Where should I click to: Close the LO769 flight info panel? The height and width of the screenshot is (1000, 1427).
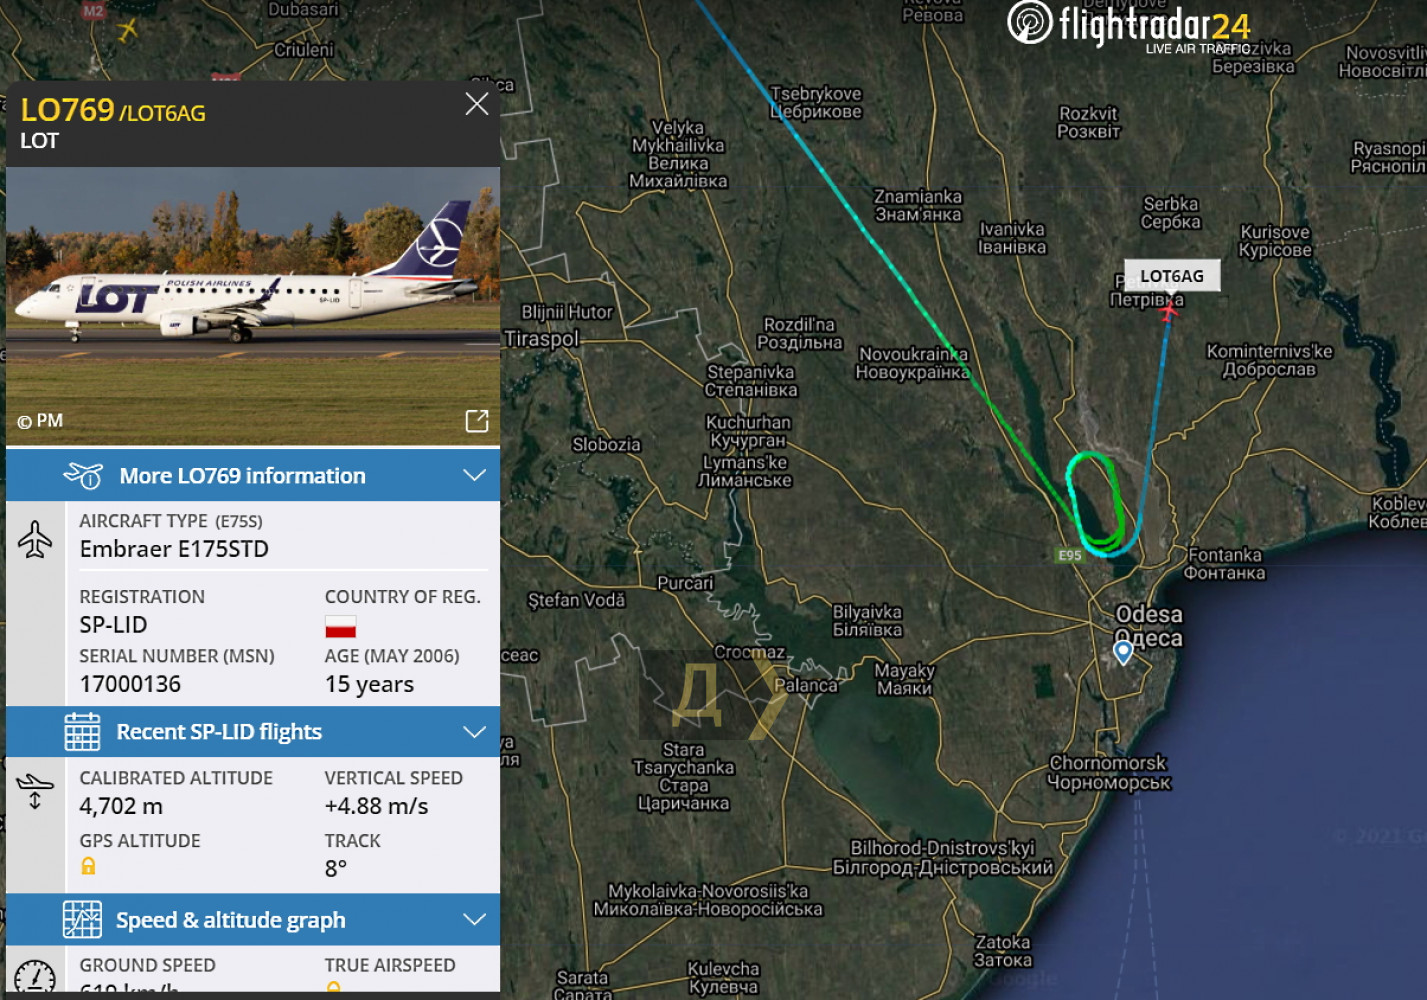tap(477, 104)
